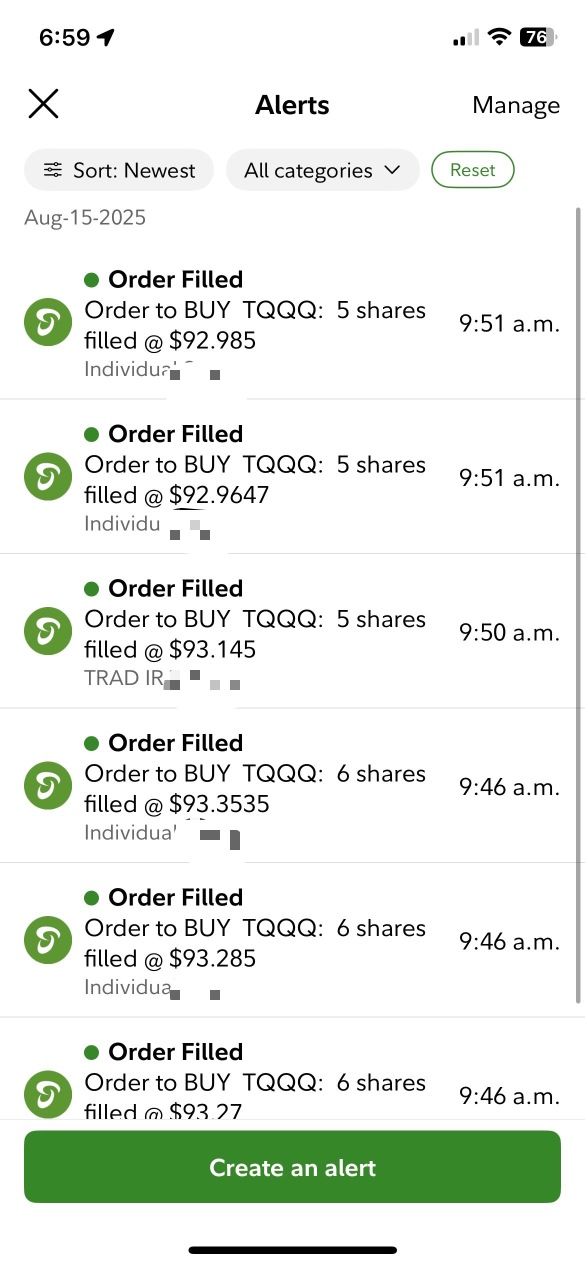Tap the chevron in the All categories pill

click(x=392, y=171)
